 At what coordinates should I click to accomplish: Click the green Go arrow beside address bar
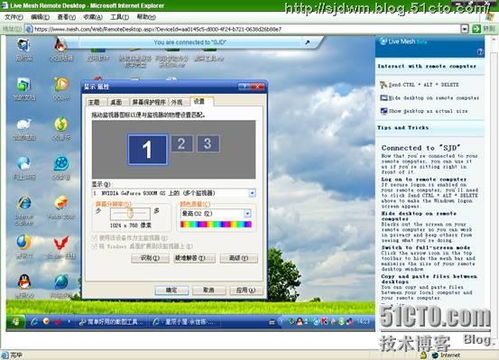coord(477,29)
